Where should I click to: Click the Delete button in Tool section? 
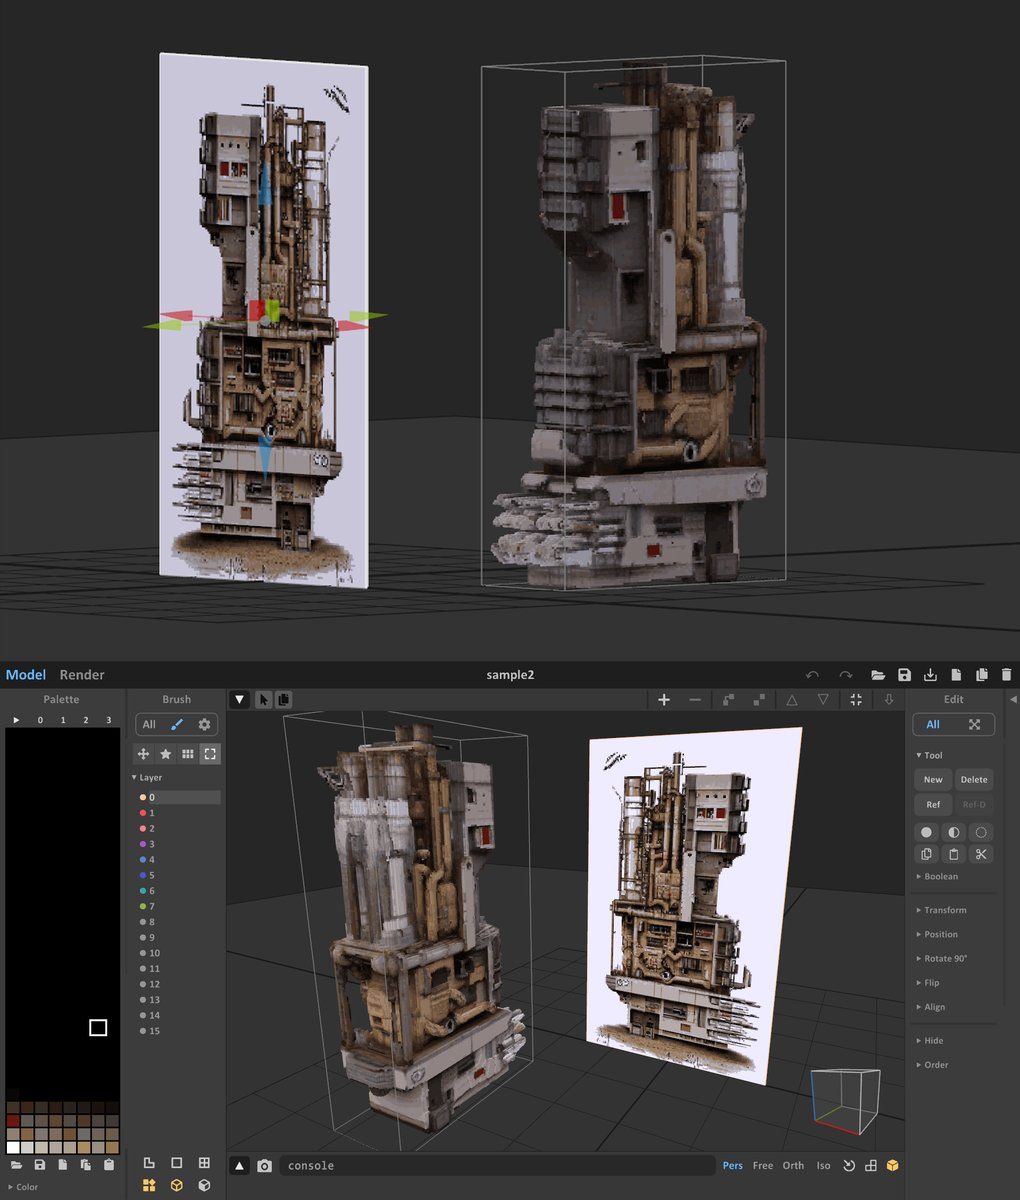coord(974,780)
